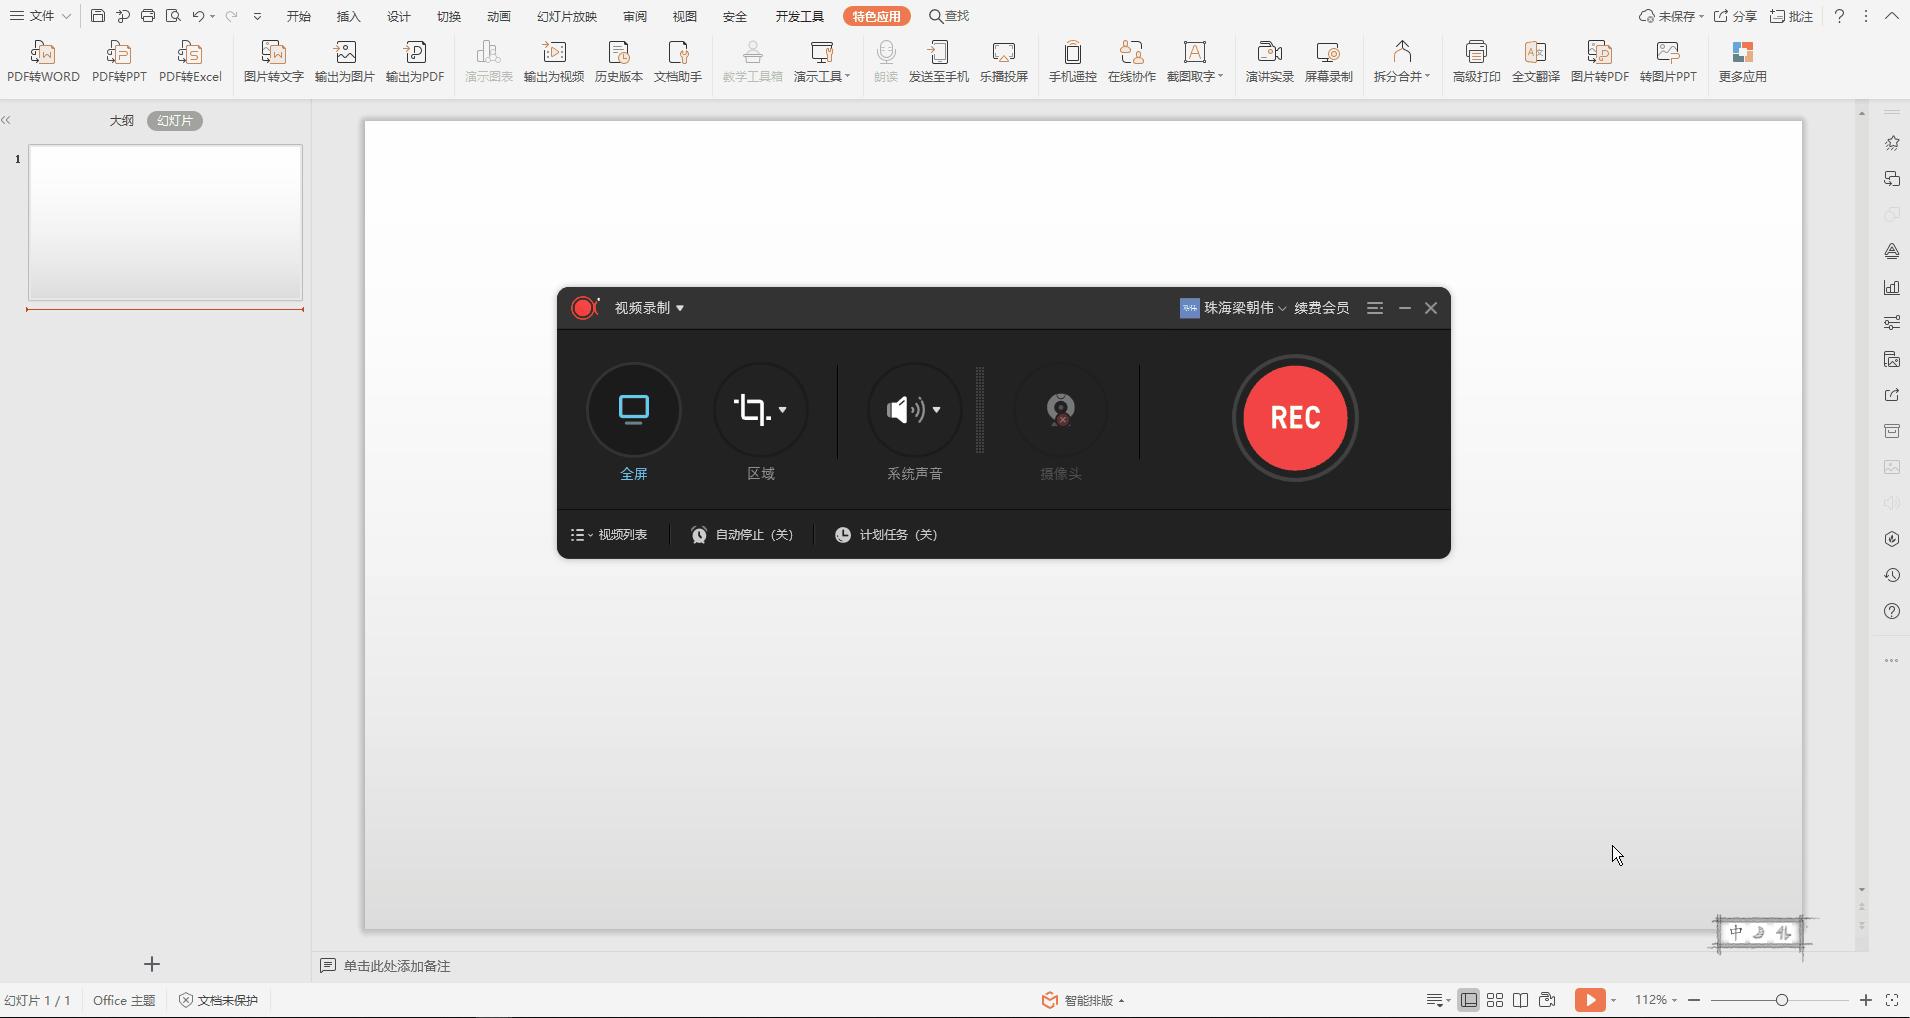Click the zoom slider handle in status bar
Viewport: 1910px width, 1018px height.
click(1781, 1000)
